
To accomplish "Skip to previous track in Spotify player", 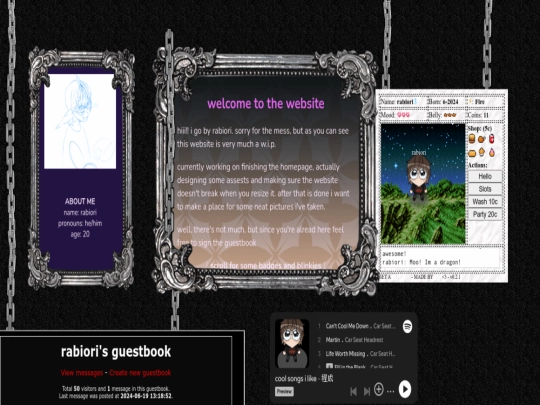I will [x=354, y=391].
